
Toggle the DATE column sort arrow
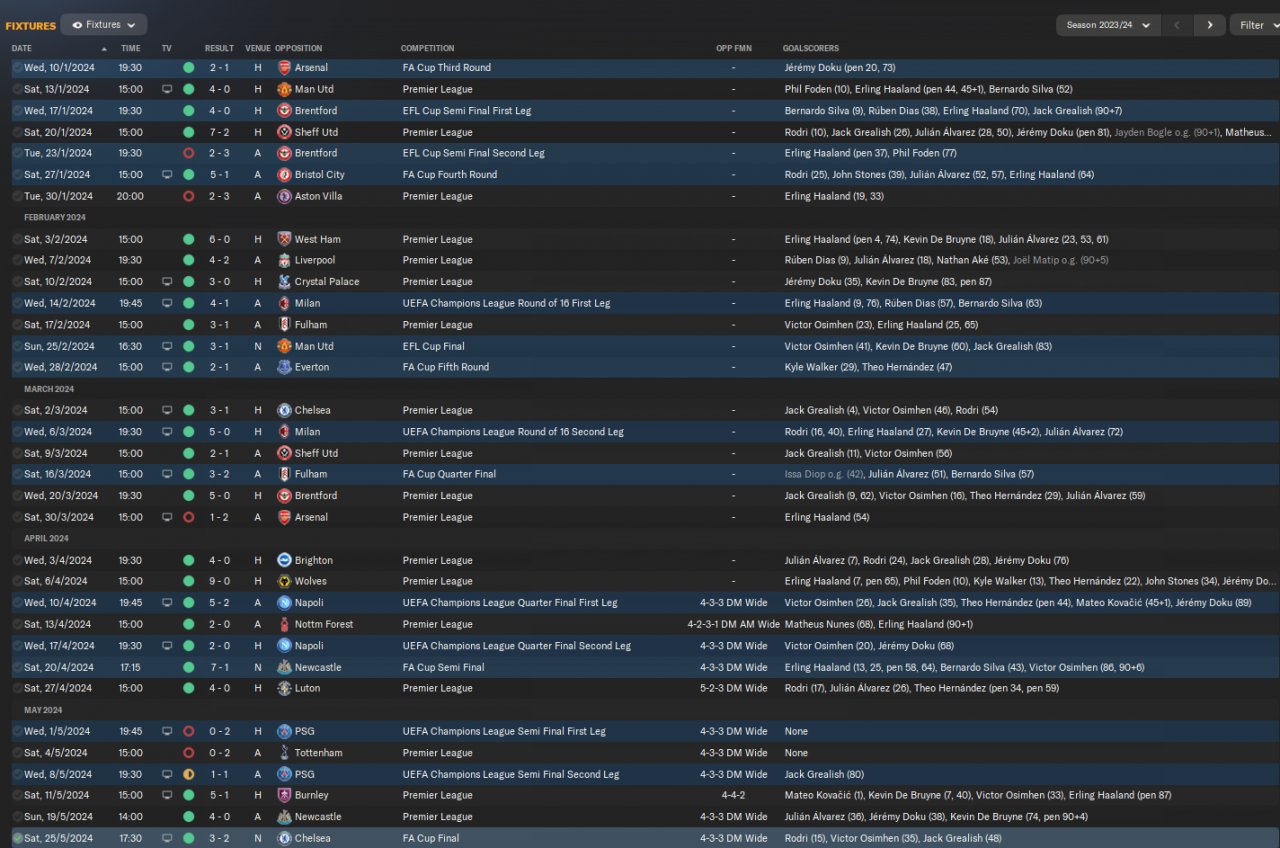pos(104,48)
